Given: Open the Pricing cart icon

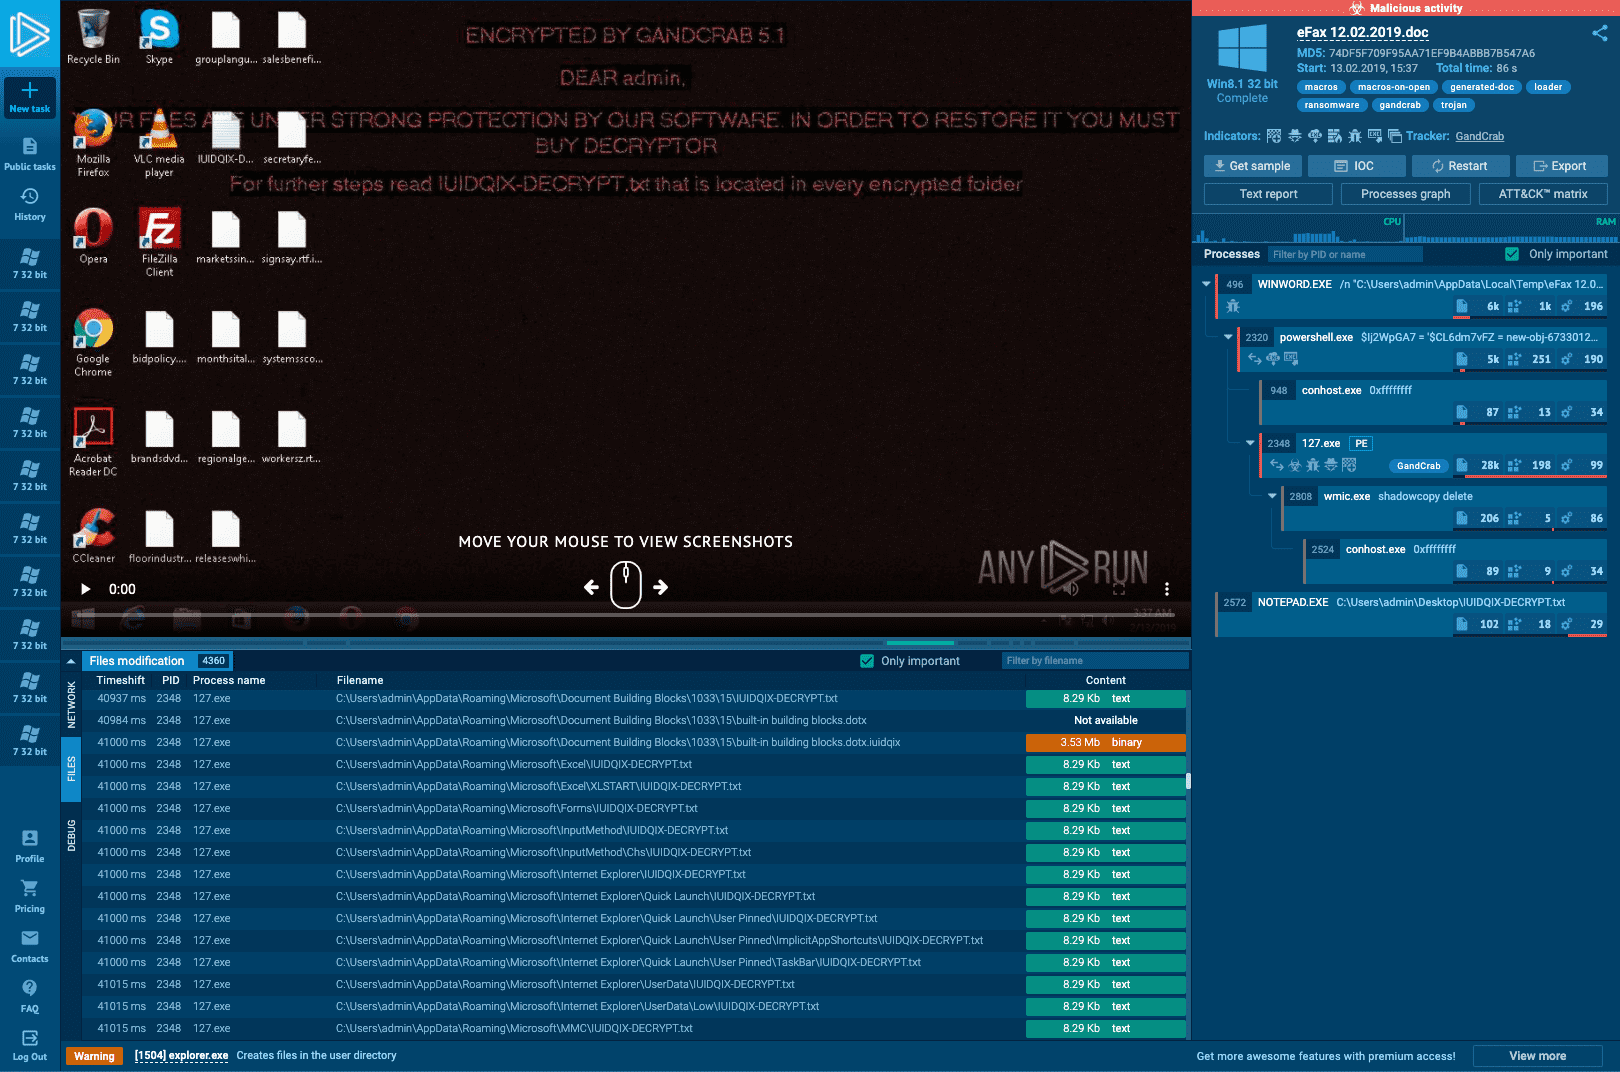Looking at the screenshot, I should pos(30,889).
